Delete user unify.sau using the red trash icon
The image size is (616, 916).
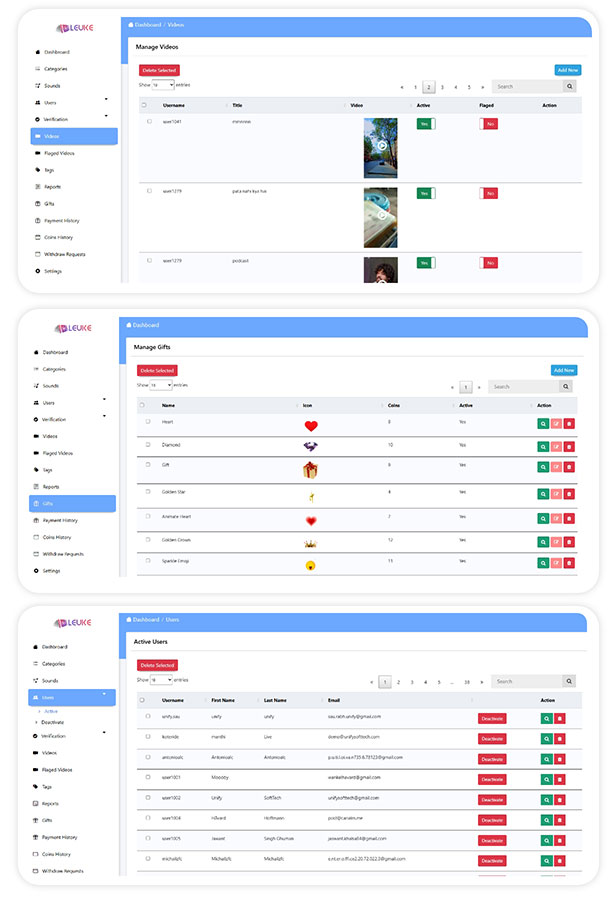click(x=560, y=718)
